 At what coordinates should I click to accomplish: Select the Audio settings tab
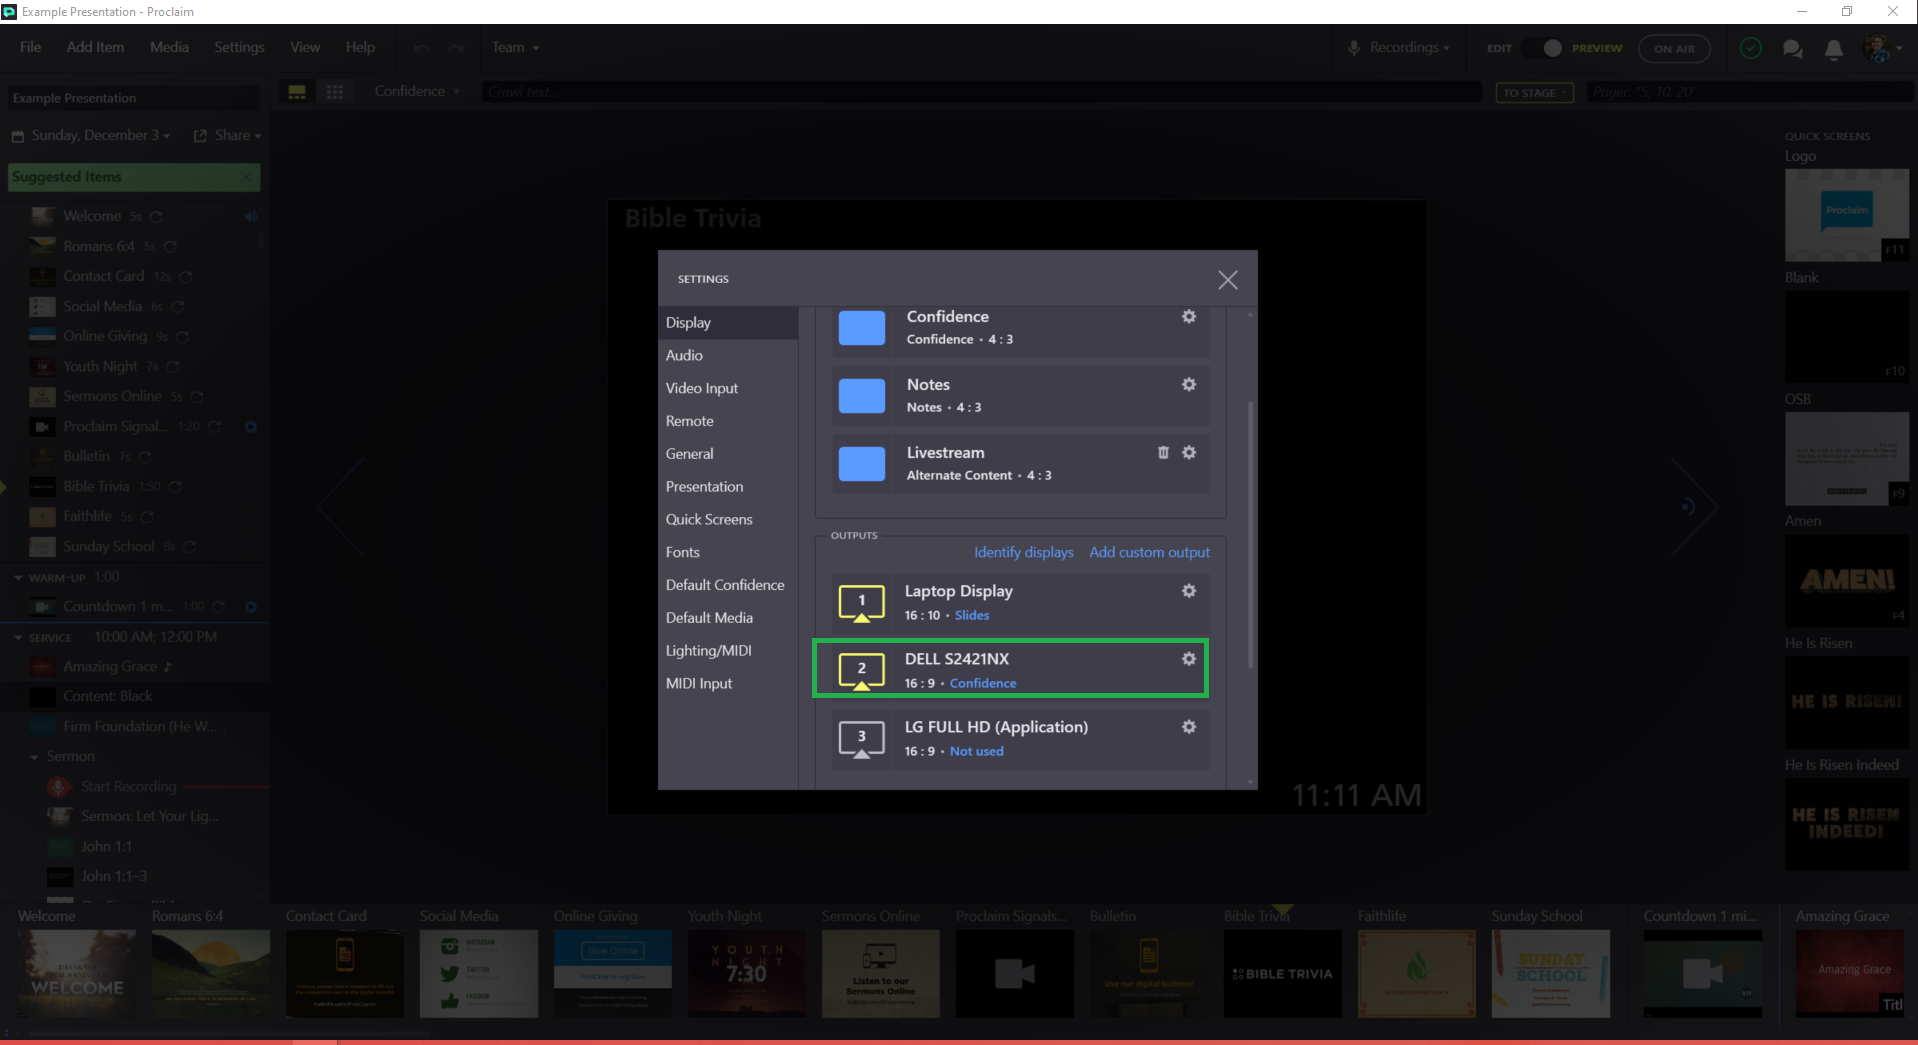tap(728, 355)
